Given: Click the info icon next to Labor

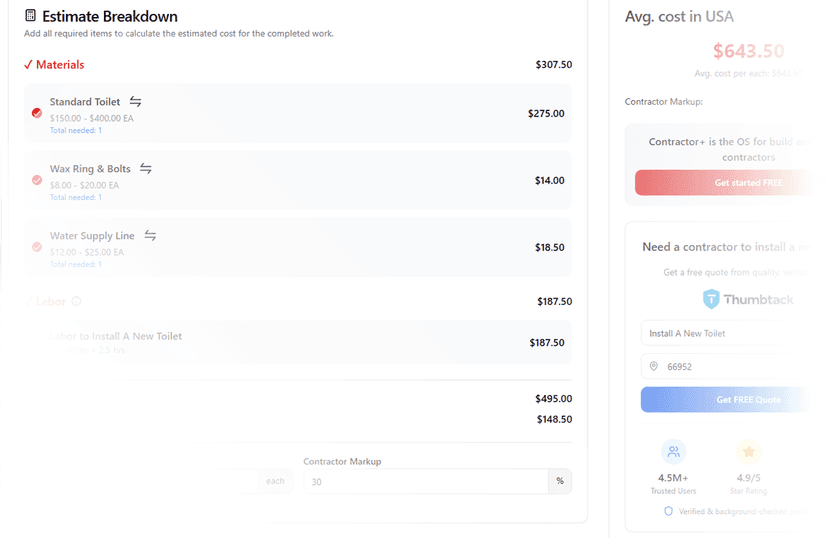Looking at the screenshot, I should [x=77, y=301].
